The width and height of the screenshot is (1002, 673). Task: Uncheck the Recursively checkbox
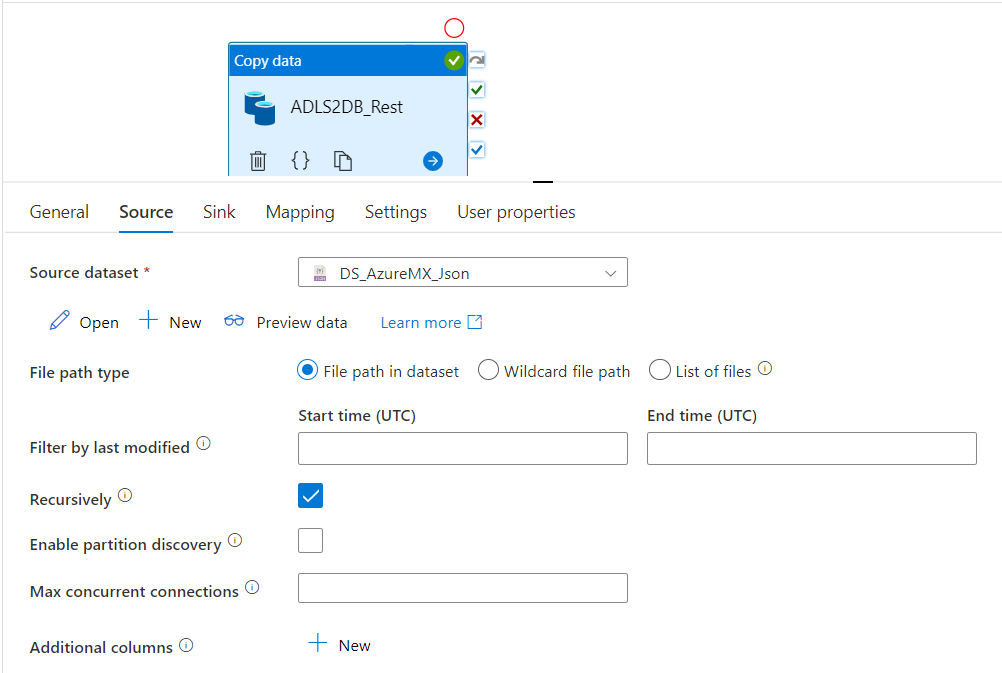pos(311,496)
